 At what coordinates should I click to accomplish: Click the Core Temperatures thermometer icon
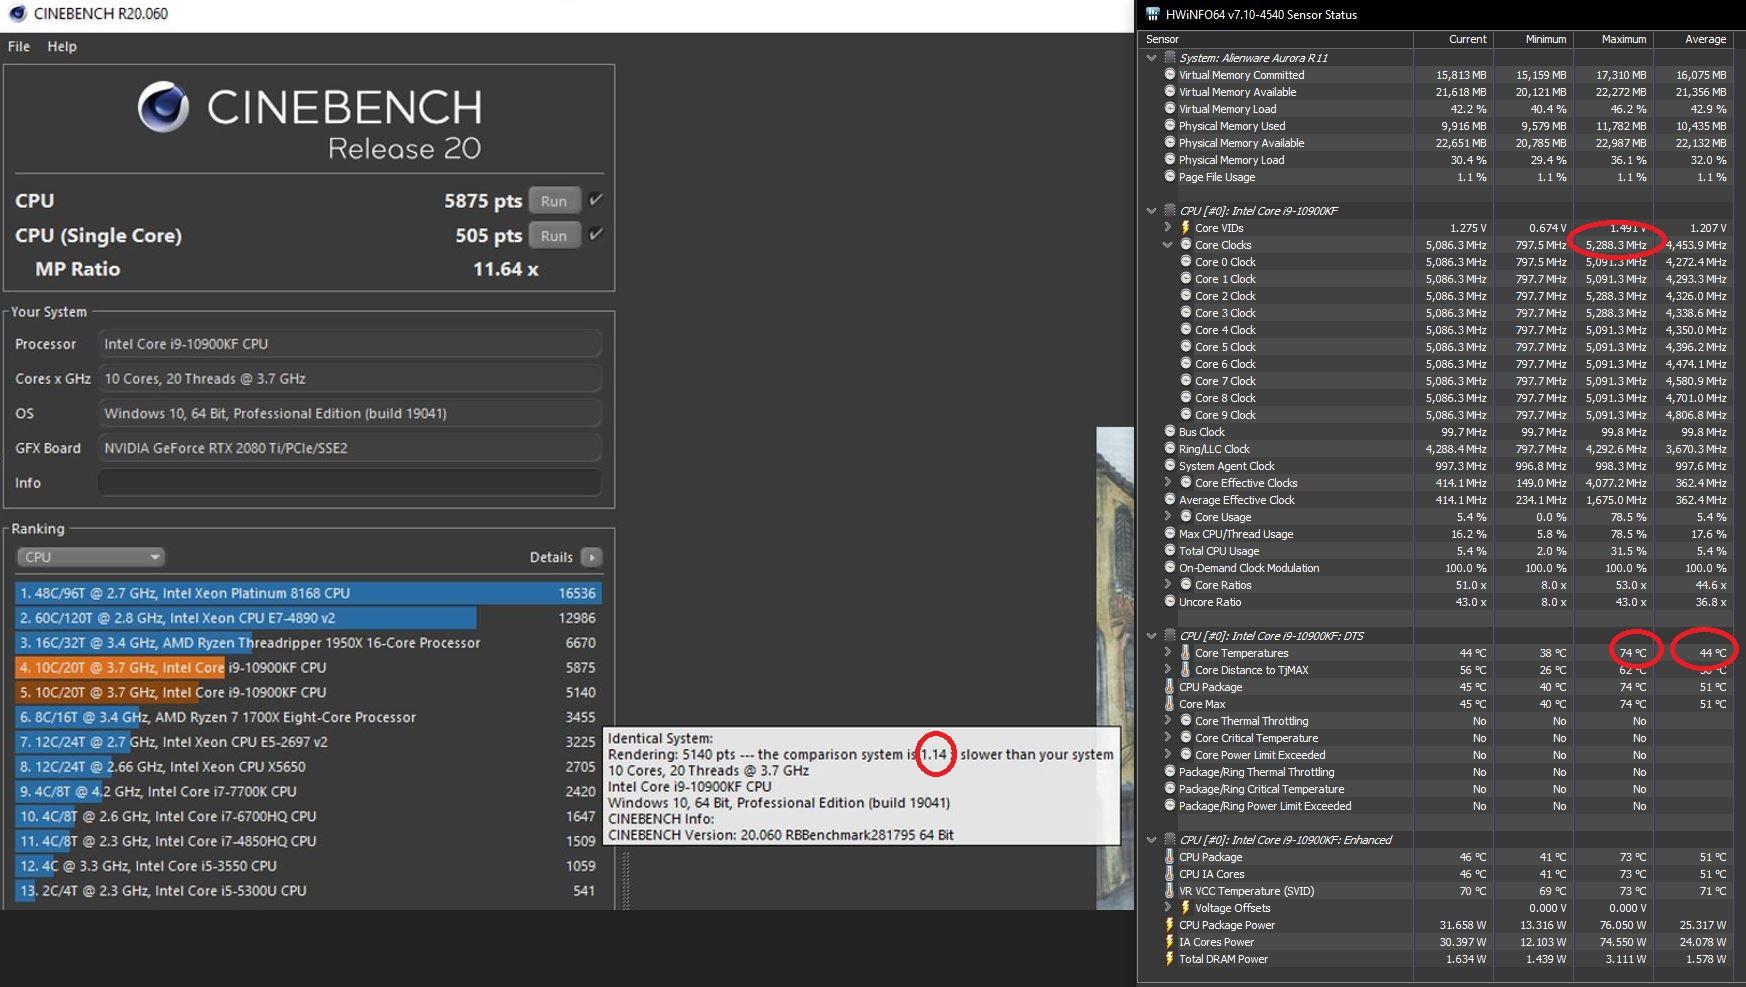[1185, 653]
